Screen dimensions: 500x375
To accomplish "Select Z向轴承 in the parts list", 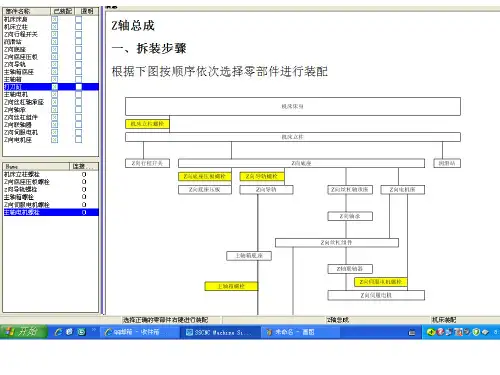I will point(15,110).
